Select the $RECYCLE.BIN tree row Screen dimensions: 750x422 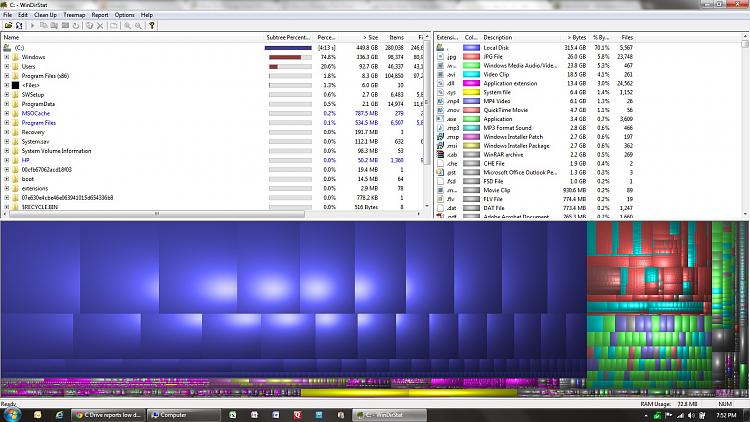[x=213, y=207]
